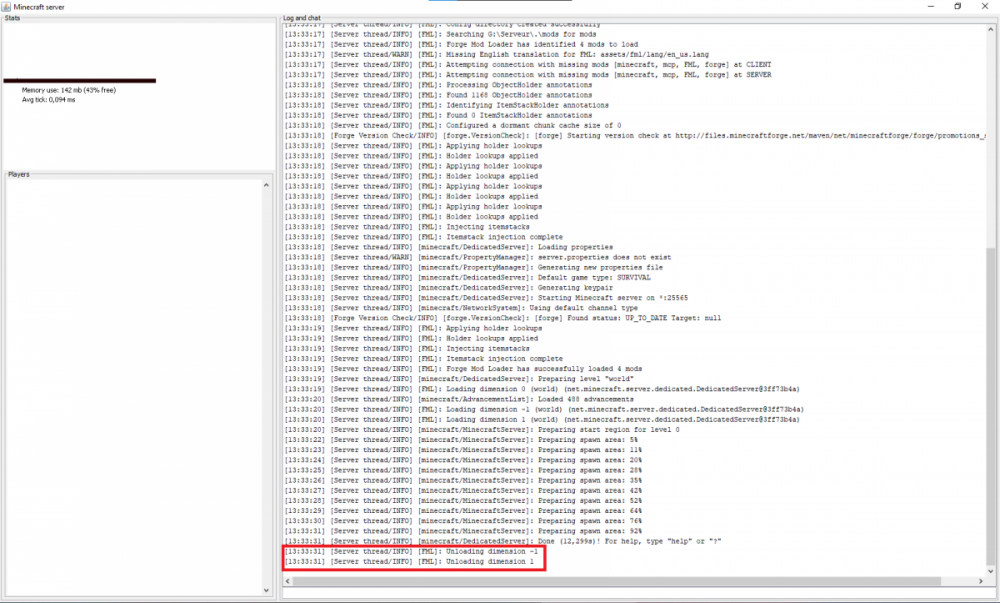Click the "Starting Minecraft server on *:25565" line
Viewport: 1000px width, 603px height.
point(486,298)
